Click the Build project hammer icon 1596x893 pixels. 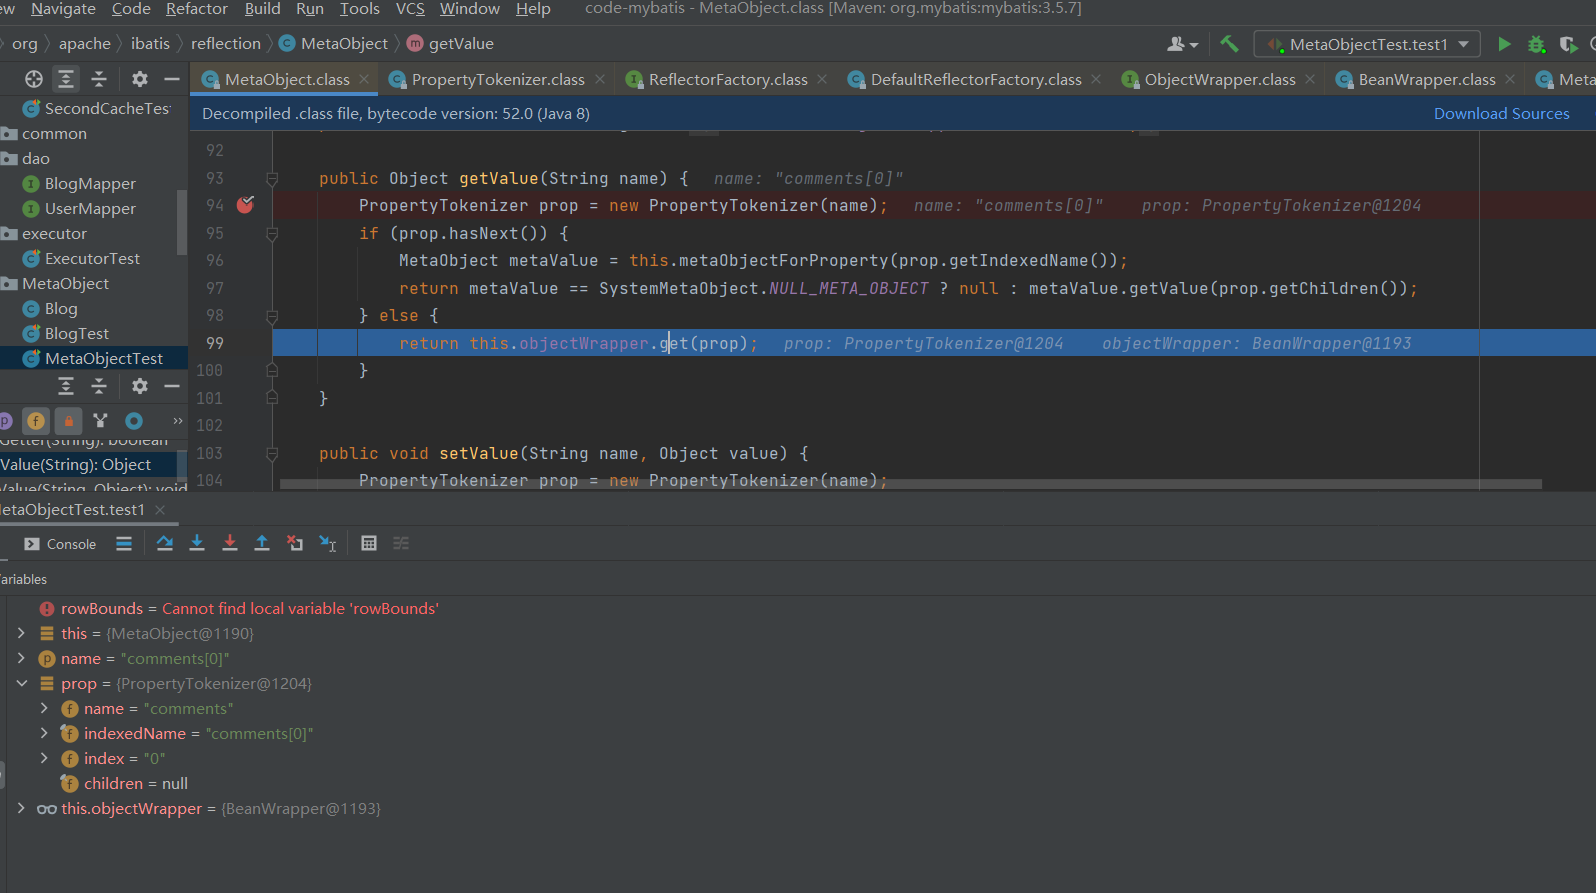[x=1229, y=44]
